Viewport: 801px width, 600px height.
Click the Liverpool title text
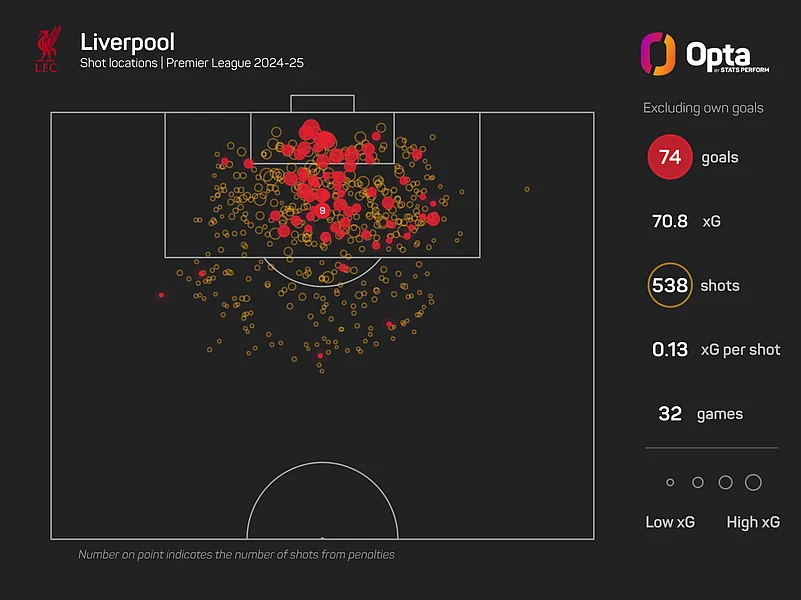126,42
